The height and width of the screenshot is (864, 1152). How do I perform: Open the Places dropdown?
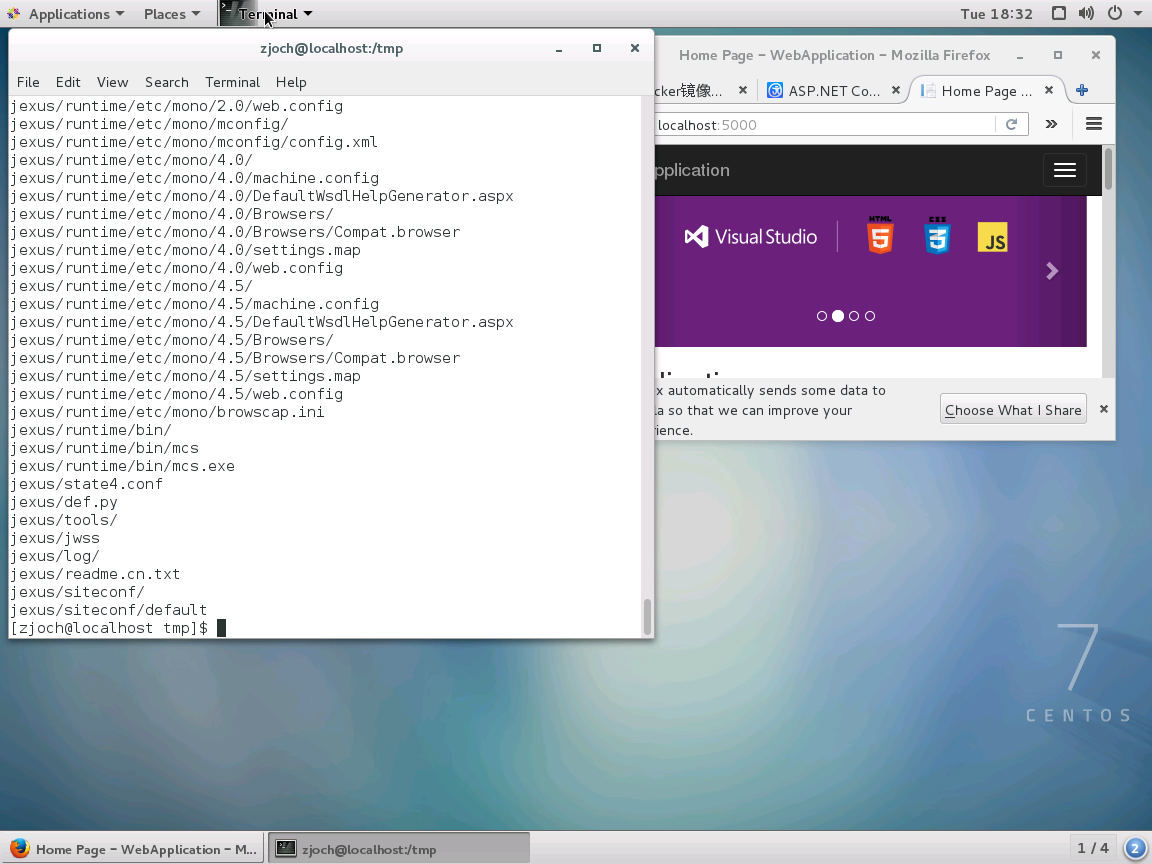coord(166,13)
